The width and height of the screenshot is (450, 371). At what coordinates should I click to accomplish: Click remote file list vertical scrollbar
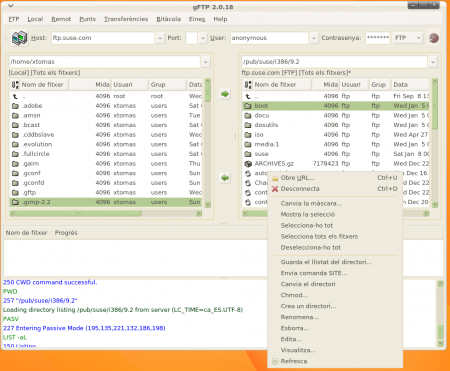tap(435, 143)
